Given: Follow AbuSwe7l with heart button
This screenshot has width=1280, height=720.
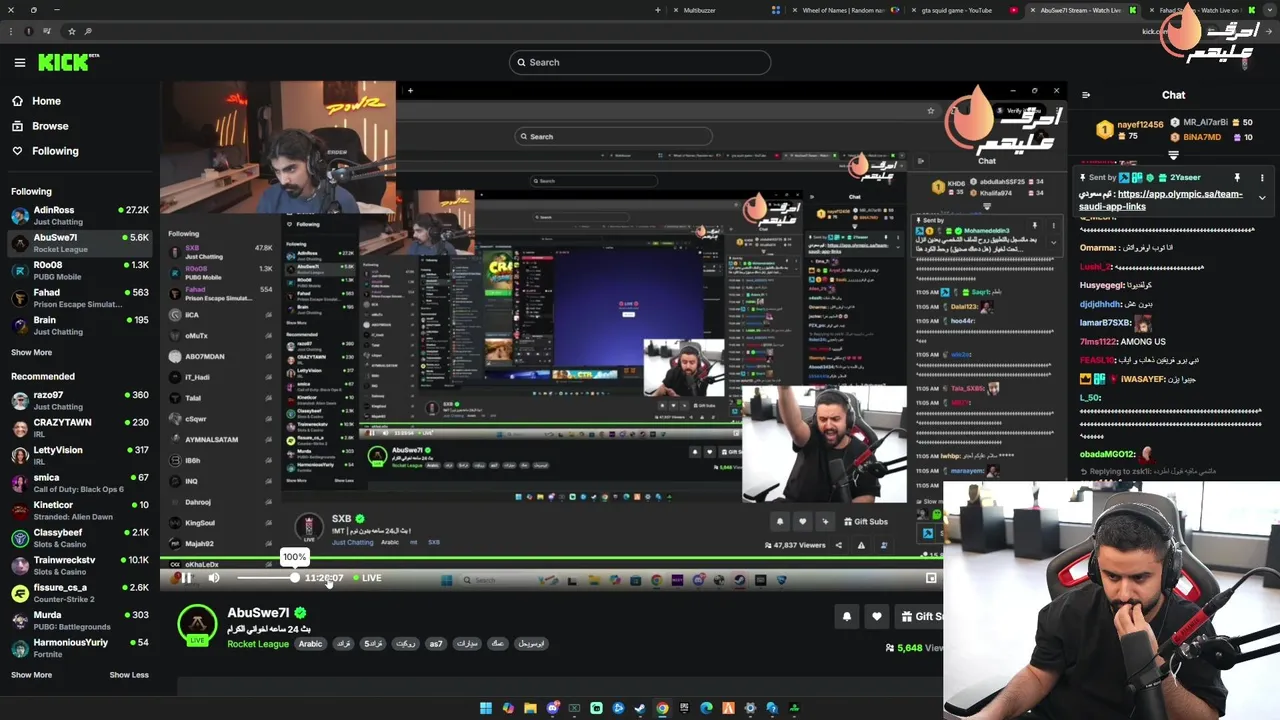Looking at the screenshot, I should [877, 617].
